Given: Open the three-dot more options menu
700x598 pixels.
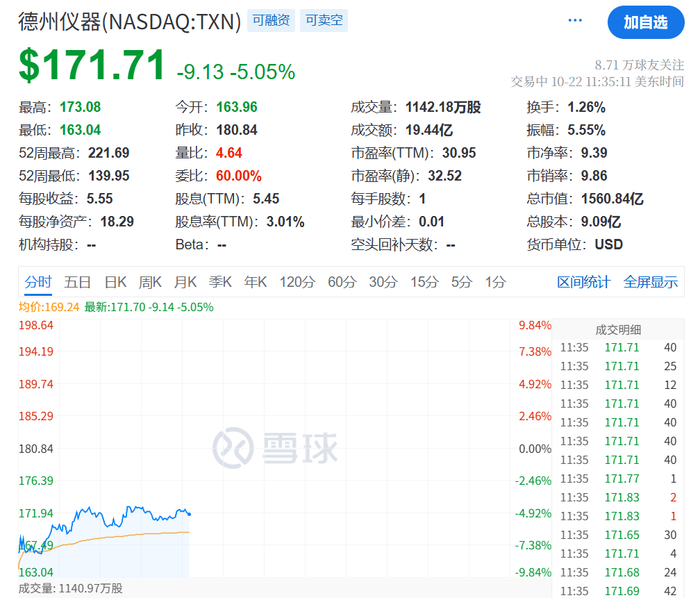Looking at the screenshot, I should click(x=575, y=21).
